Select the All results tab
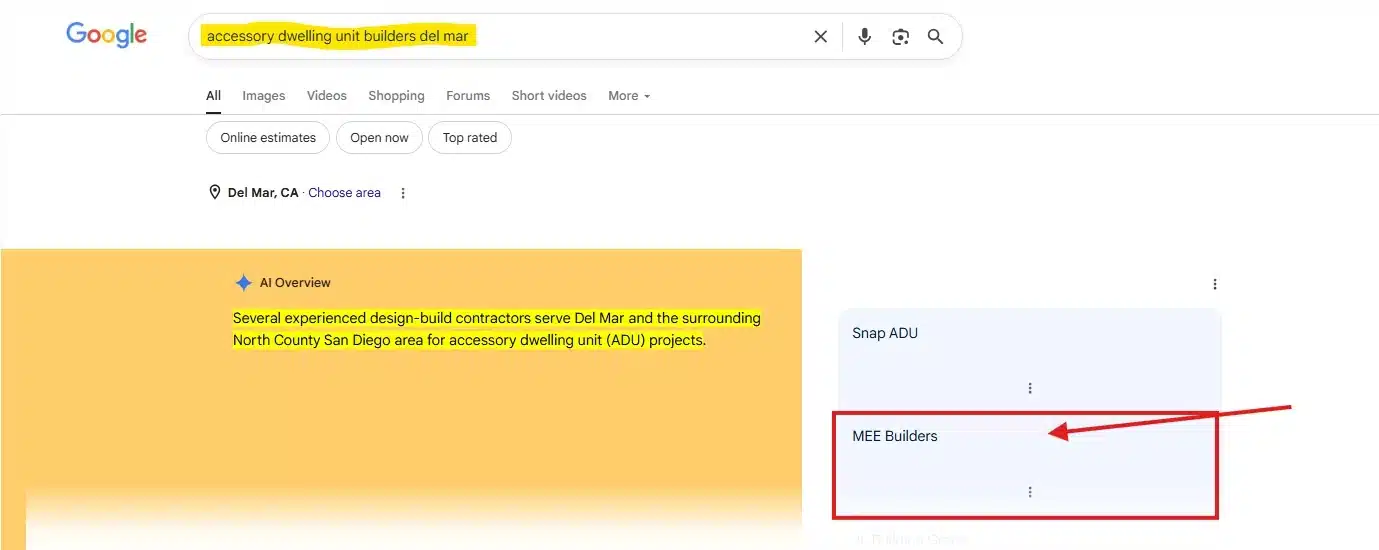This screenshot has width=1379, height=550. (213, 96)
